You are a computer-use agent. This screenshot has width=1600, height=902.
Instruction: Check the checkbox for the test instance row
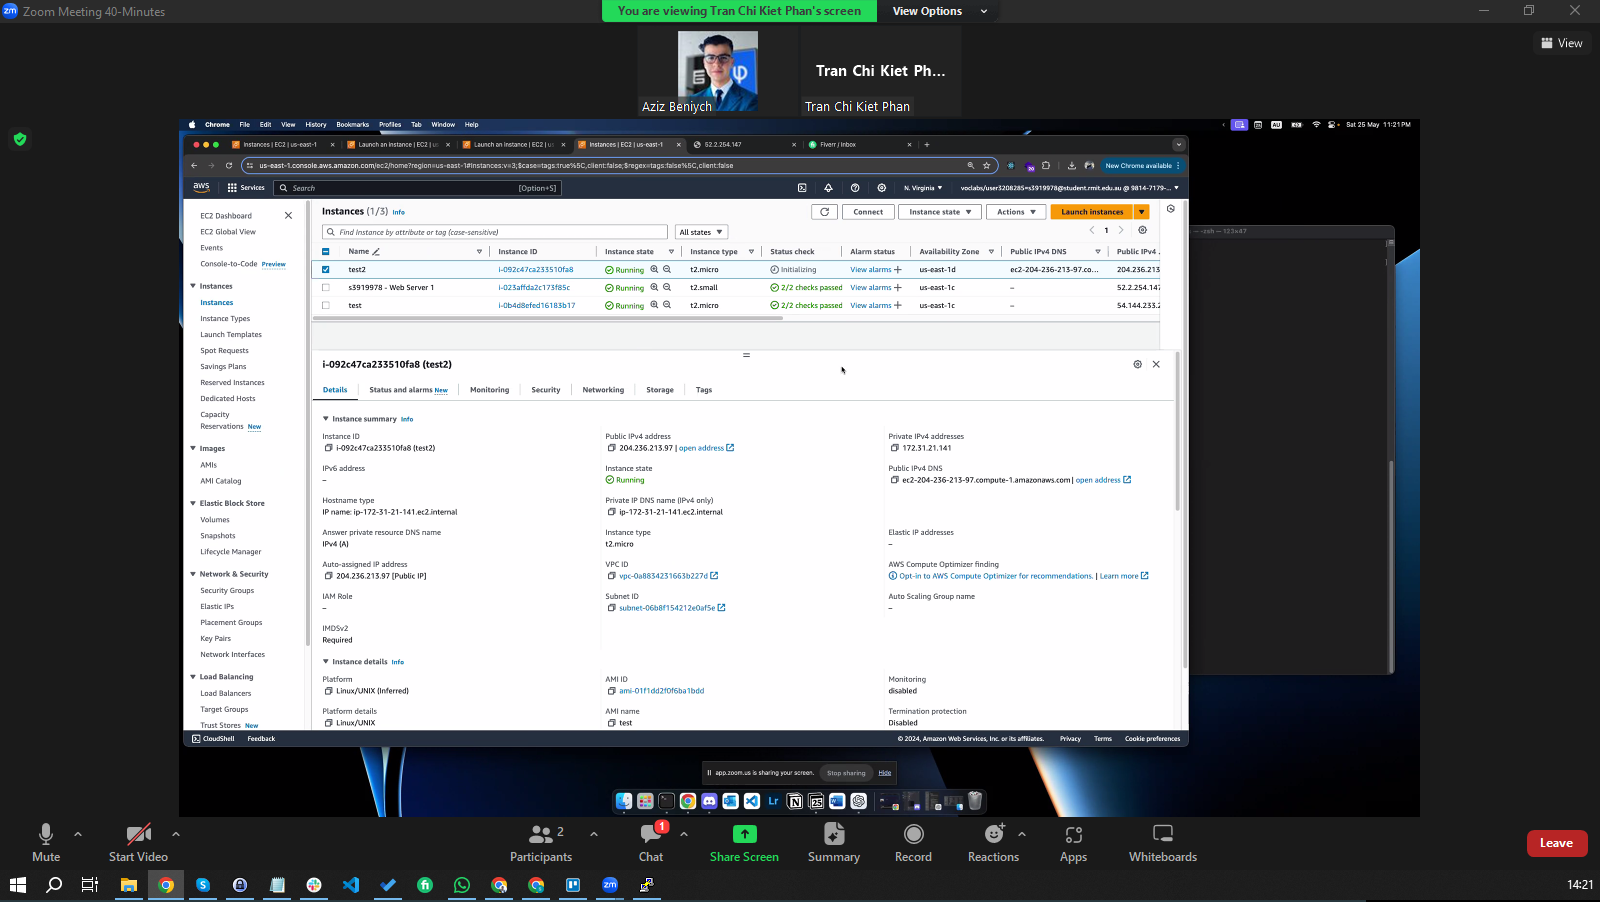tap(325, 305)
